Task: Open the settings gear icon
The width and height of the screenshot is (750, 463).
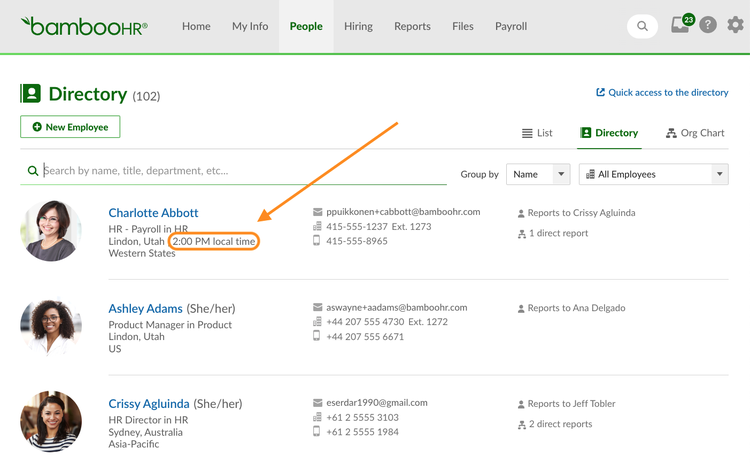Action: click(735, 24)
